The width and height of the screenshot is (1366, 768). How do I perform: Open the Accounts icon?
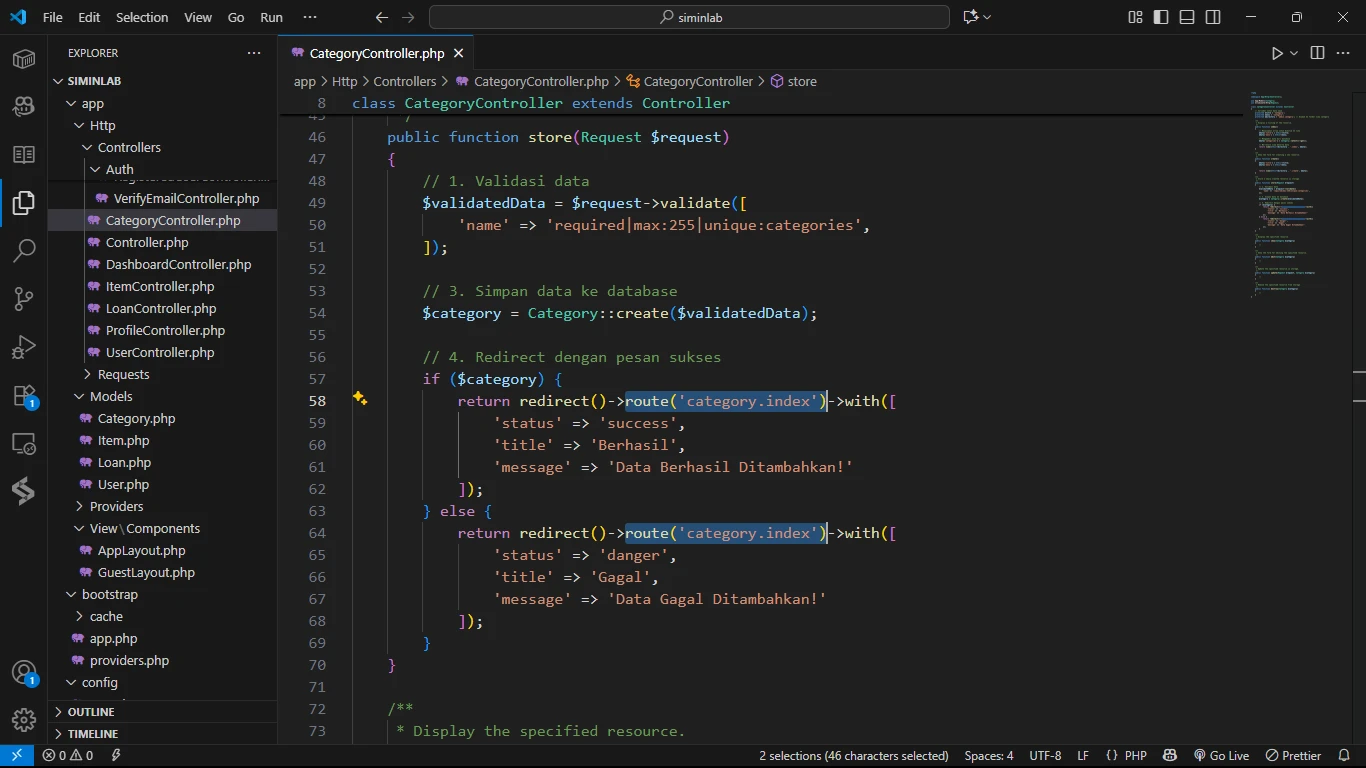24,672
